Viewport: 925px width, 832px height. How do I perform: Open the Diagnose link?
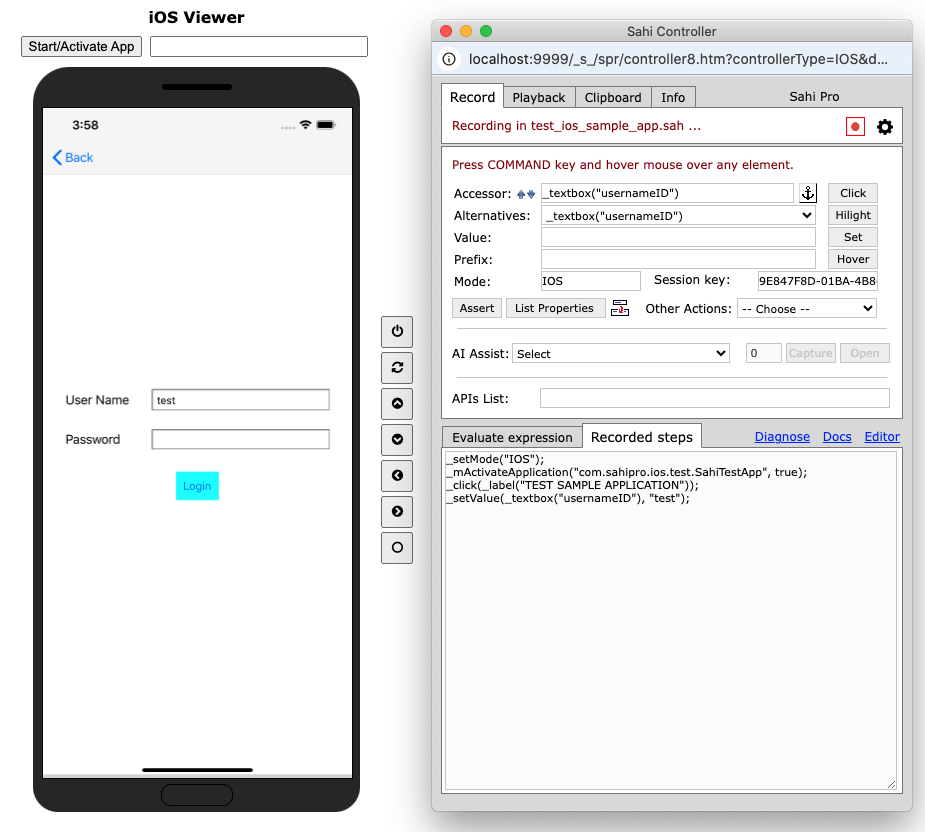pyautogui.click(x=782, y=437)
